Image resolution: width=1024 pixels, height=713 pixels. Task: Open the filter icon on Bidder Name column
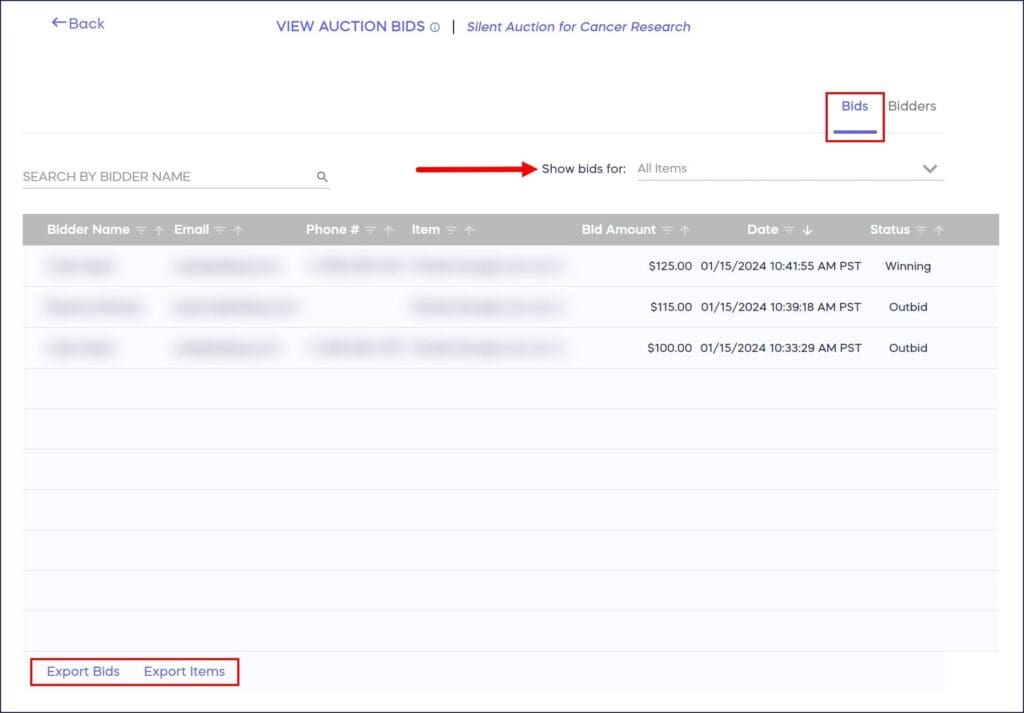(141, 229)
